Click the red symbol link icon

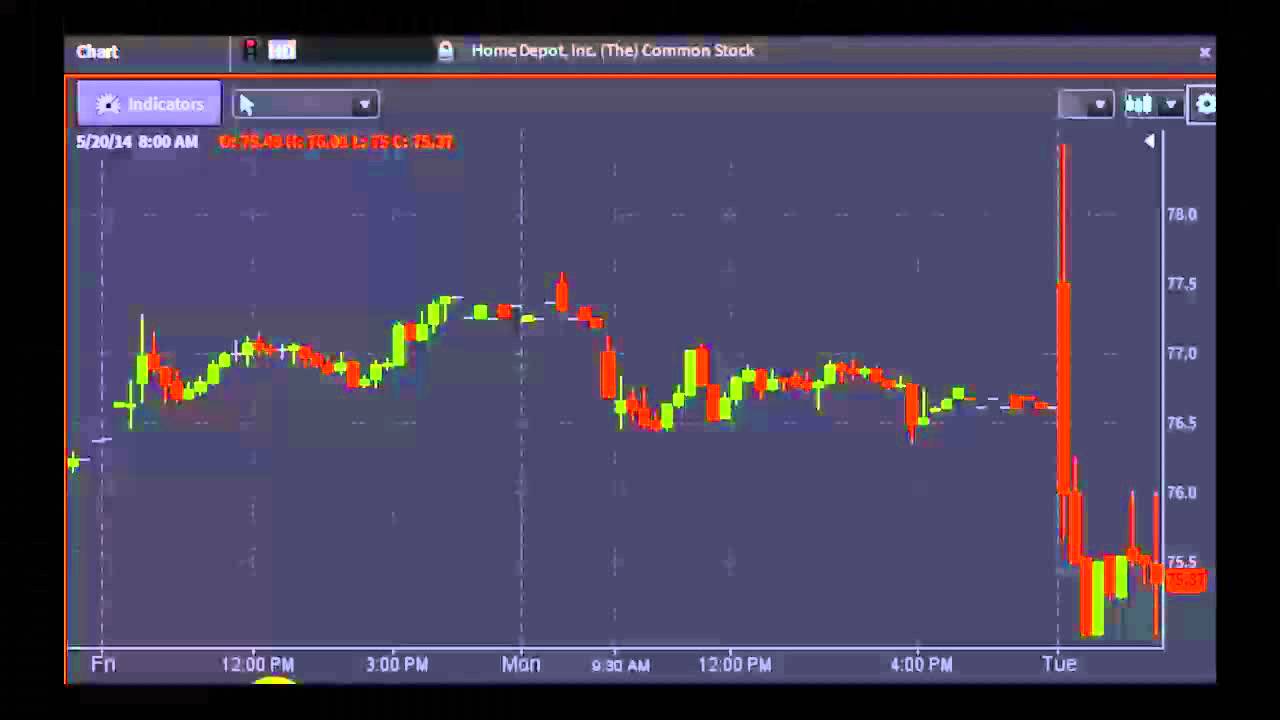pos(250,50)
